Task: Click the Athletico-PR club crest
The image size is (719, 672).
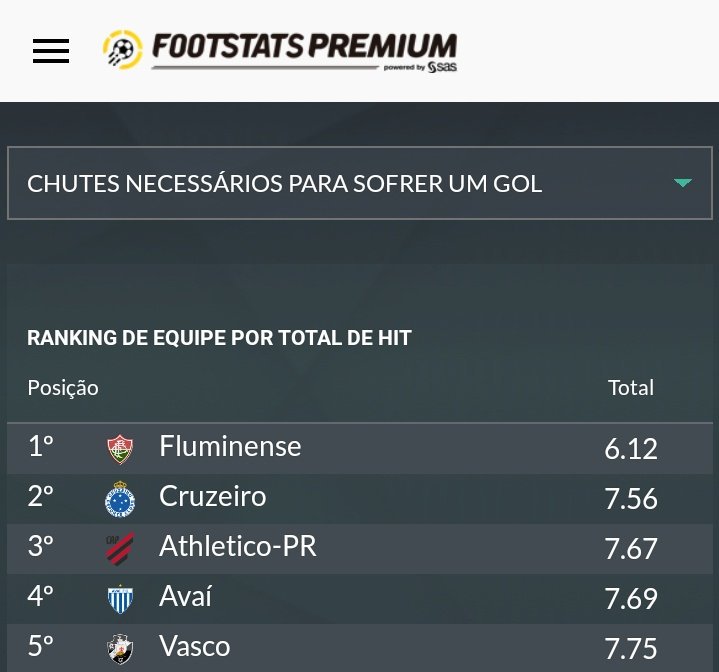Action: pyautogui.click(x=120, y=549)
